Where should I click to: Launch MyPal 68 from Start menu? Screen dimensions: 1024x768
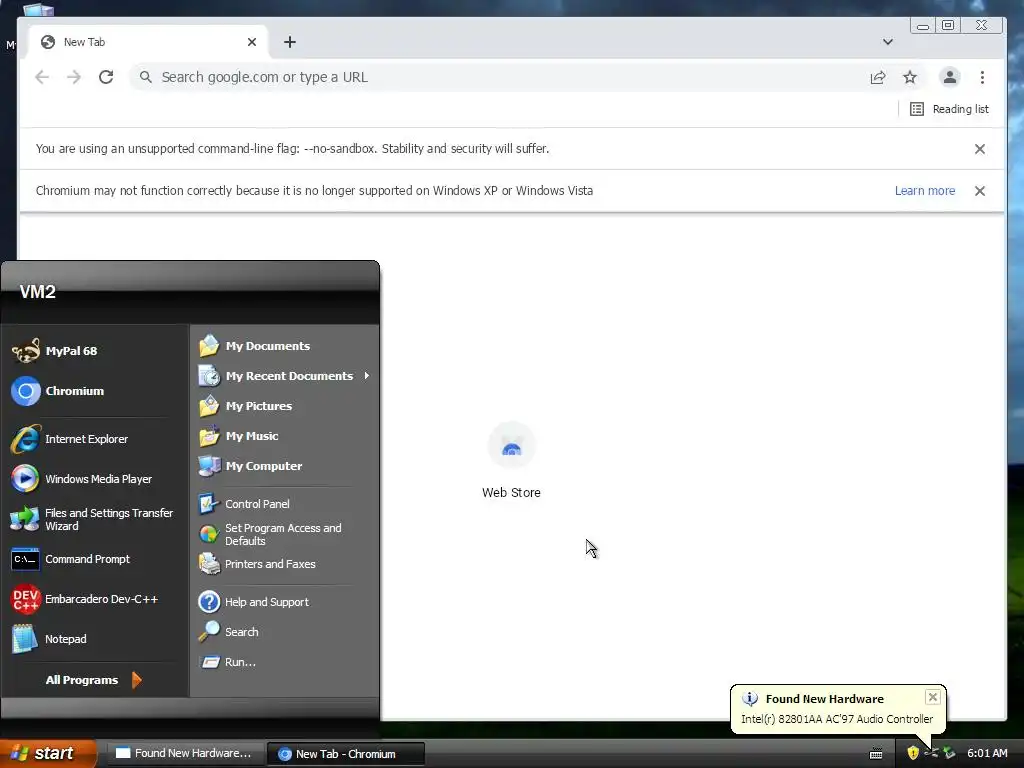(x=95, y=351)
